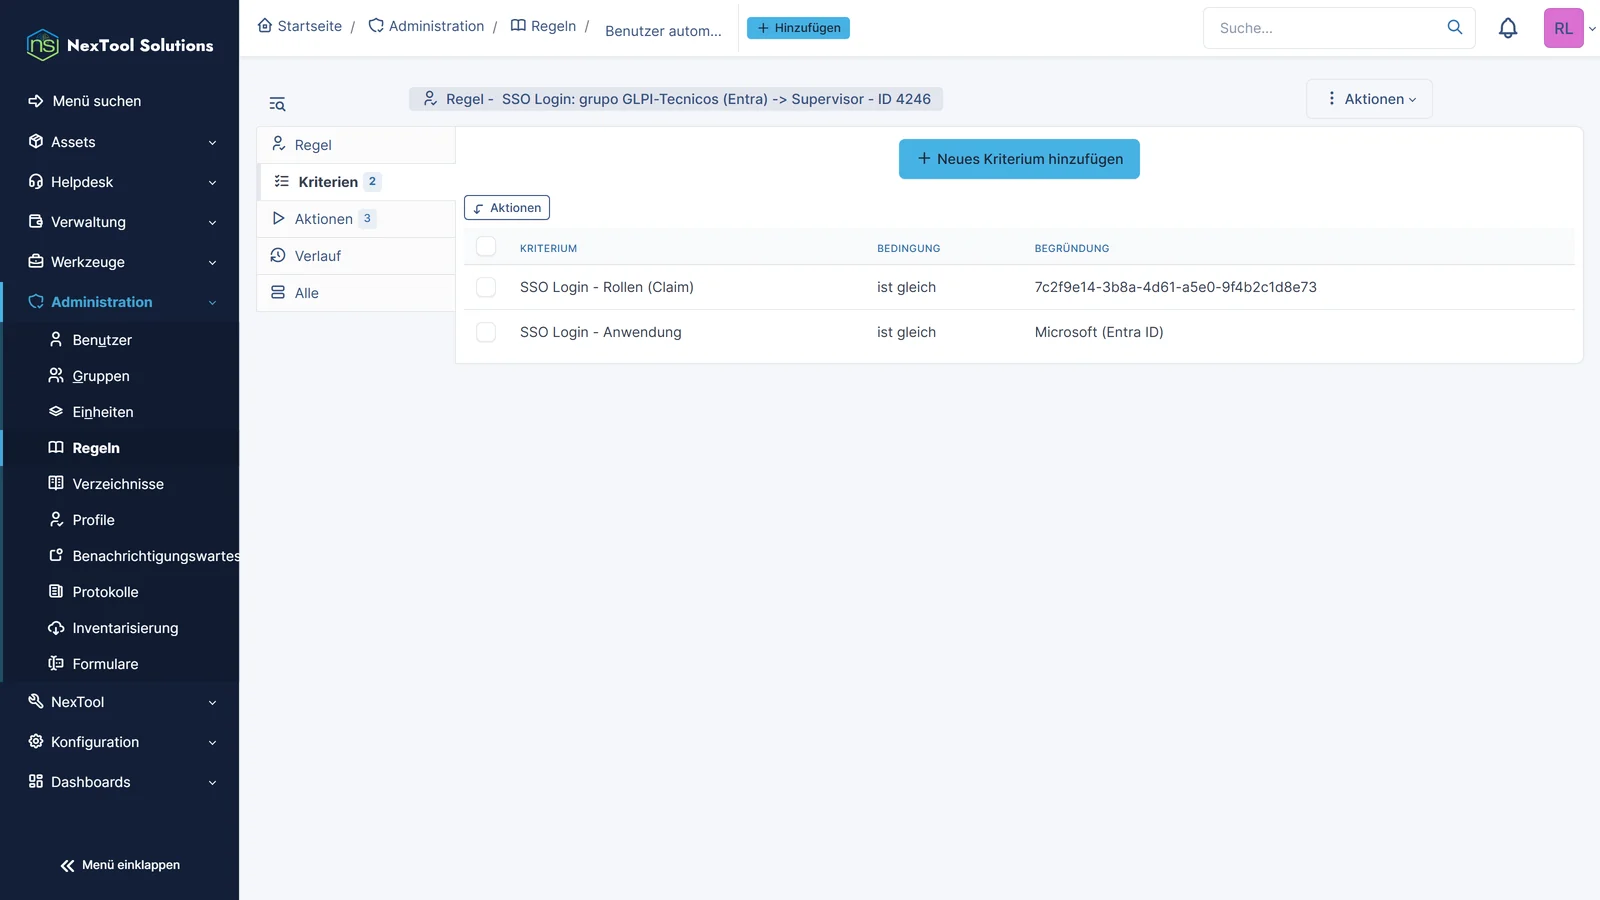Viewport: 1600px width, 900px height.
Task: Expand the Verwaltung menu
Action: (x=120, y=222)
